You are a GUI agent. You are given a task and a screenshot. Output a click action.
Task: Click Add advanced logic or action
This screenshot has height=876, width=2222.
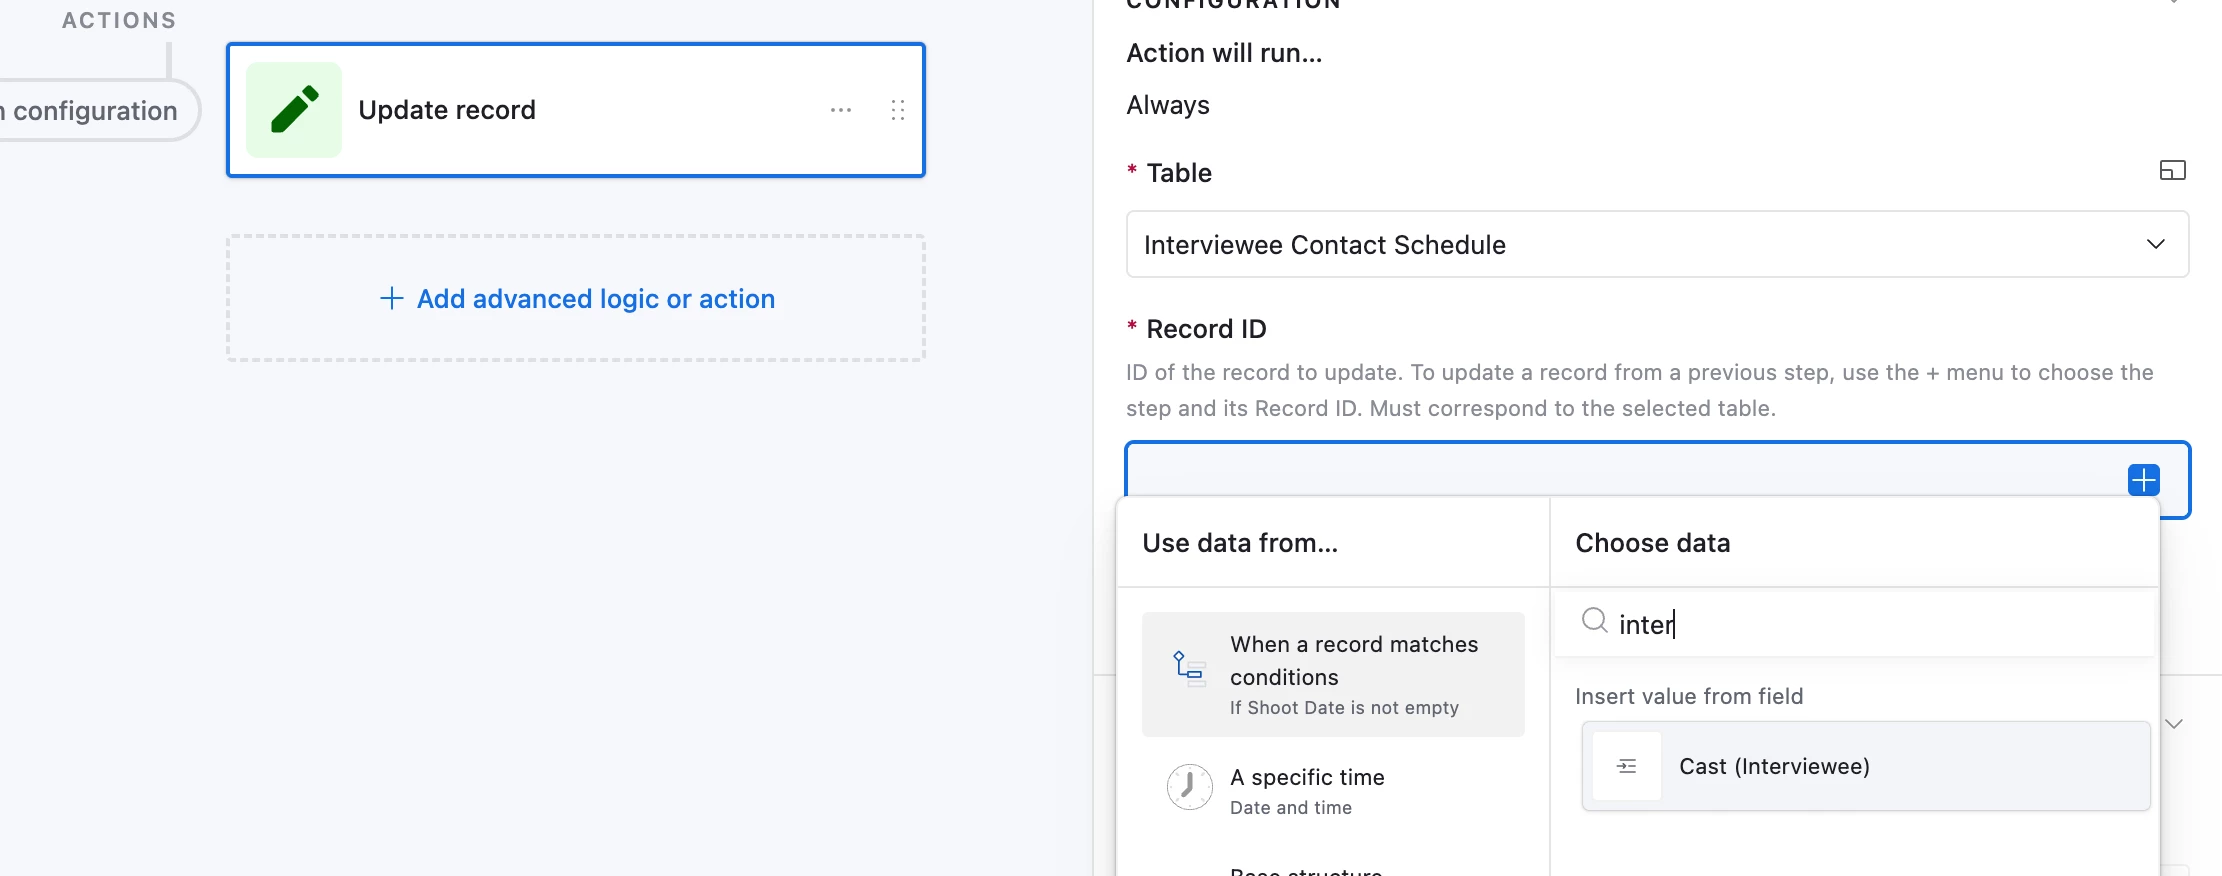click(577, 299)
